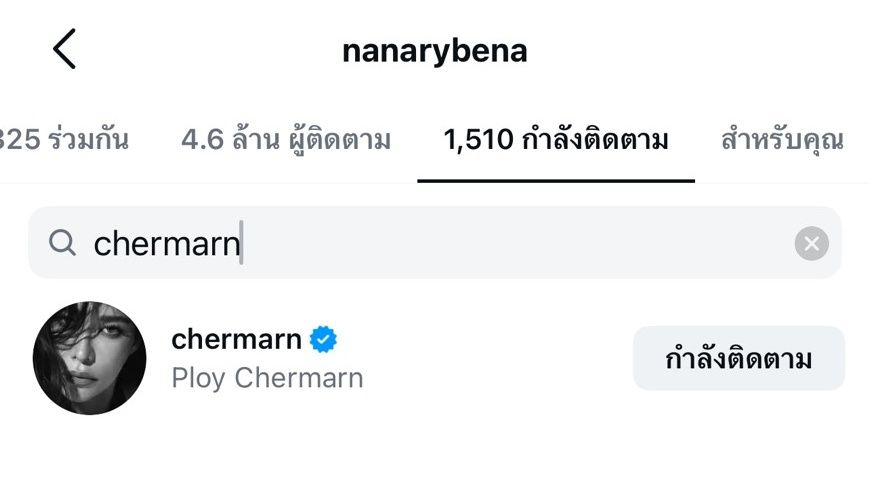Open the bold chermarn username link
870x481 pixels.
pos(236,340)
